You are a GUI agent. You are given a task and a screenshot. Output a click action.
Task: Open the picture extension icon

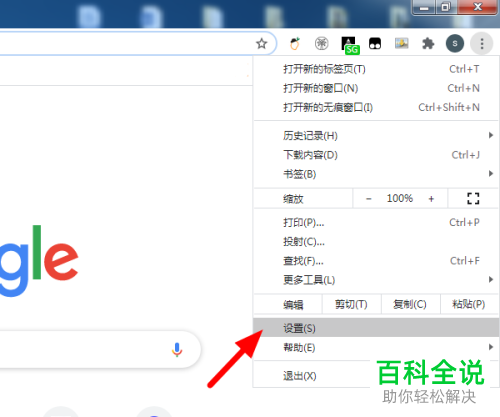(402, 43)
